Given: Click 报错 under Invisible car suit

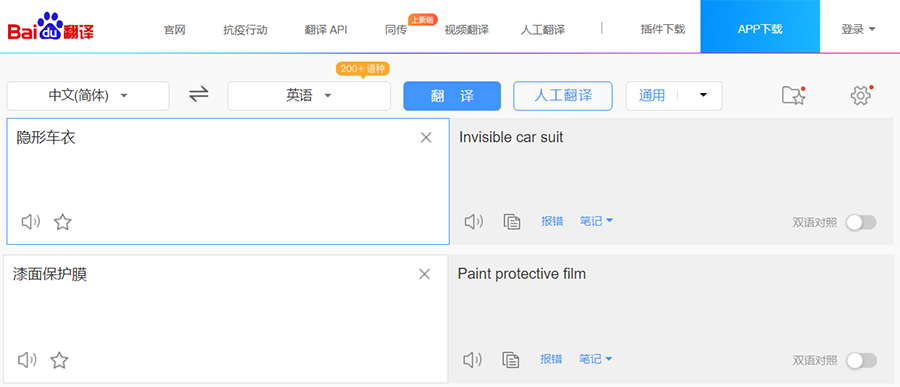Looking at the screenshot, I should [x=552, y=221].
